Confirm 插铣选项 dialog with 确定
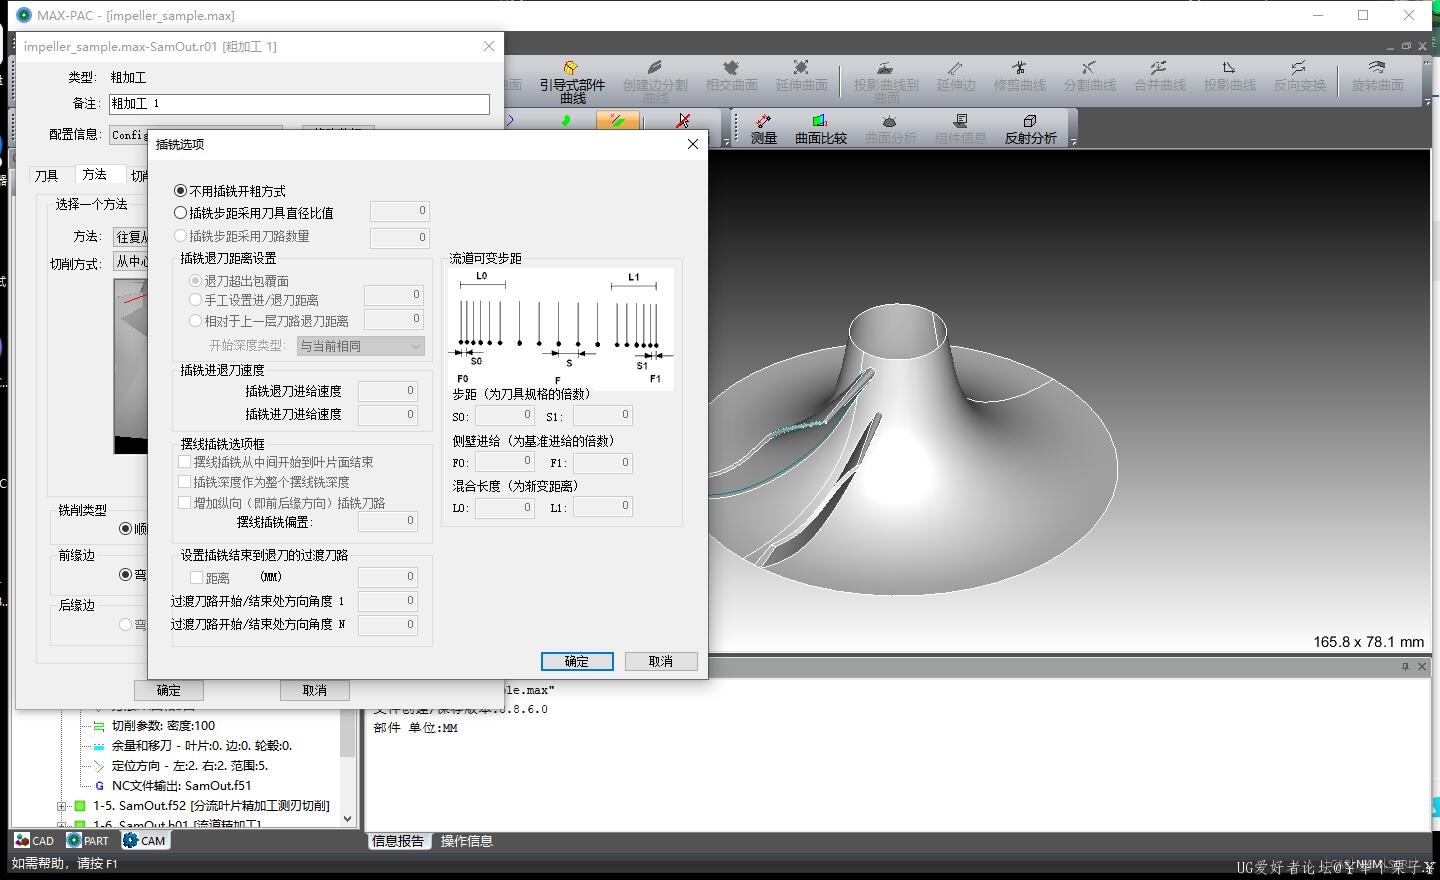This screenshot has width=1440, height=880. pyautogui.click(x=577, y=661)
